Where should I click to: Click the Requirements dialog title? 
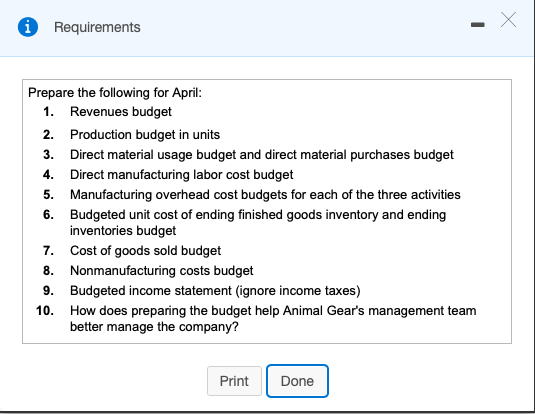[97, 27]
